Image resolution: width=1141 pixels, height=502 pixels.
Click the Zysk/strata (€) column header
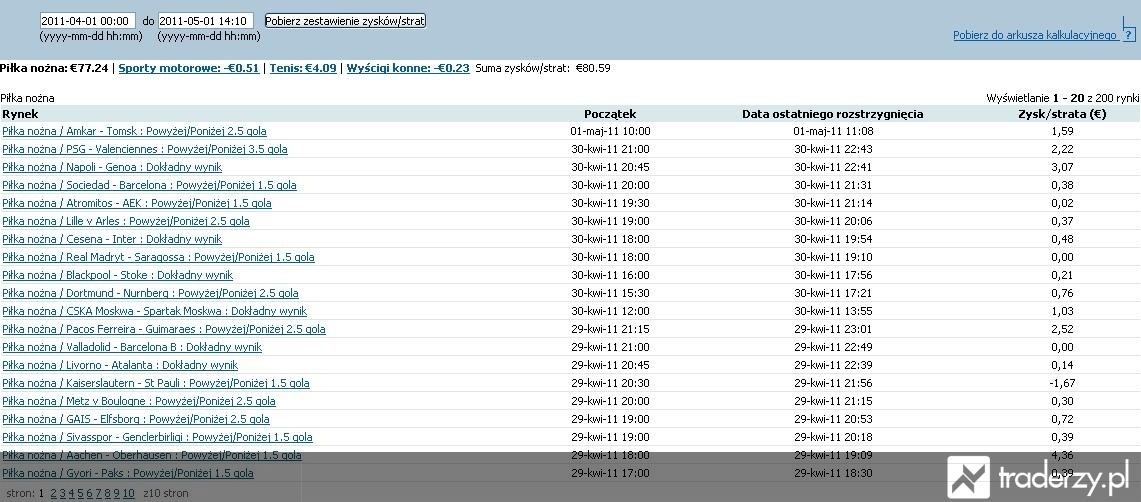pos(1062,114)
